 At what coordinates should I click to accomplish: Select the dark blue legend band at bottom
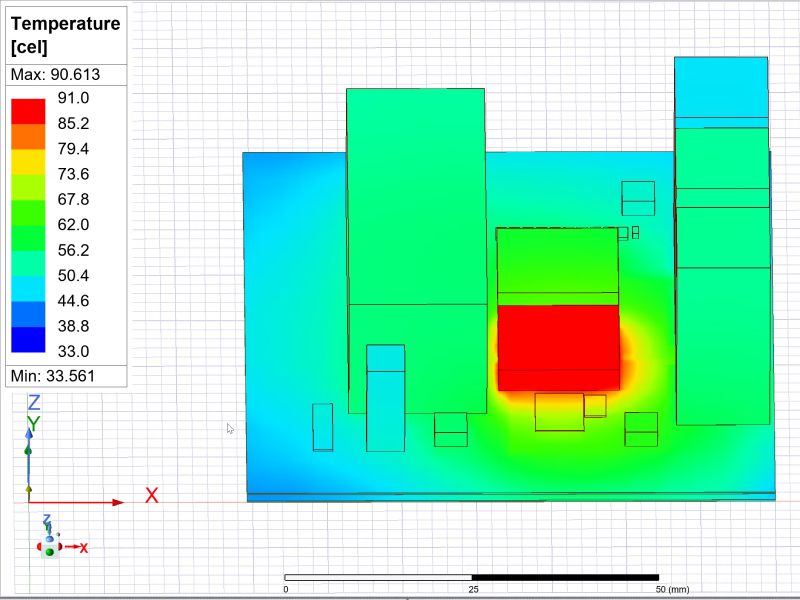(x=28, y=339)
